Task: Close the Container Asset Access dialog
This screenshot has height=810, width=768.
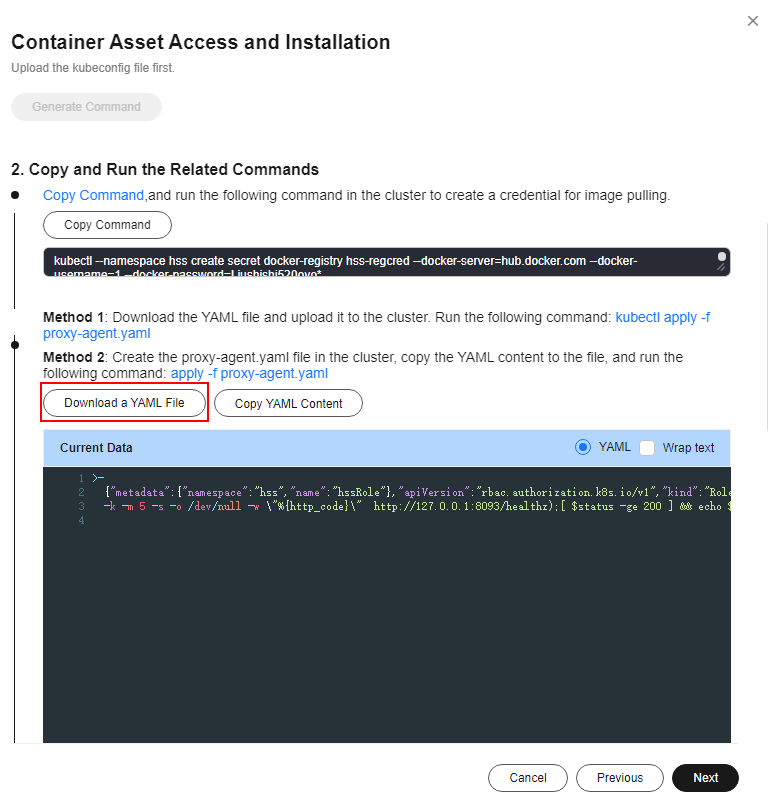Action: 753,21
